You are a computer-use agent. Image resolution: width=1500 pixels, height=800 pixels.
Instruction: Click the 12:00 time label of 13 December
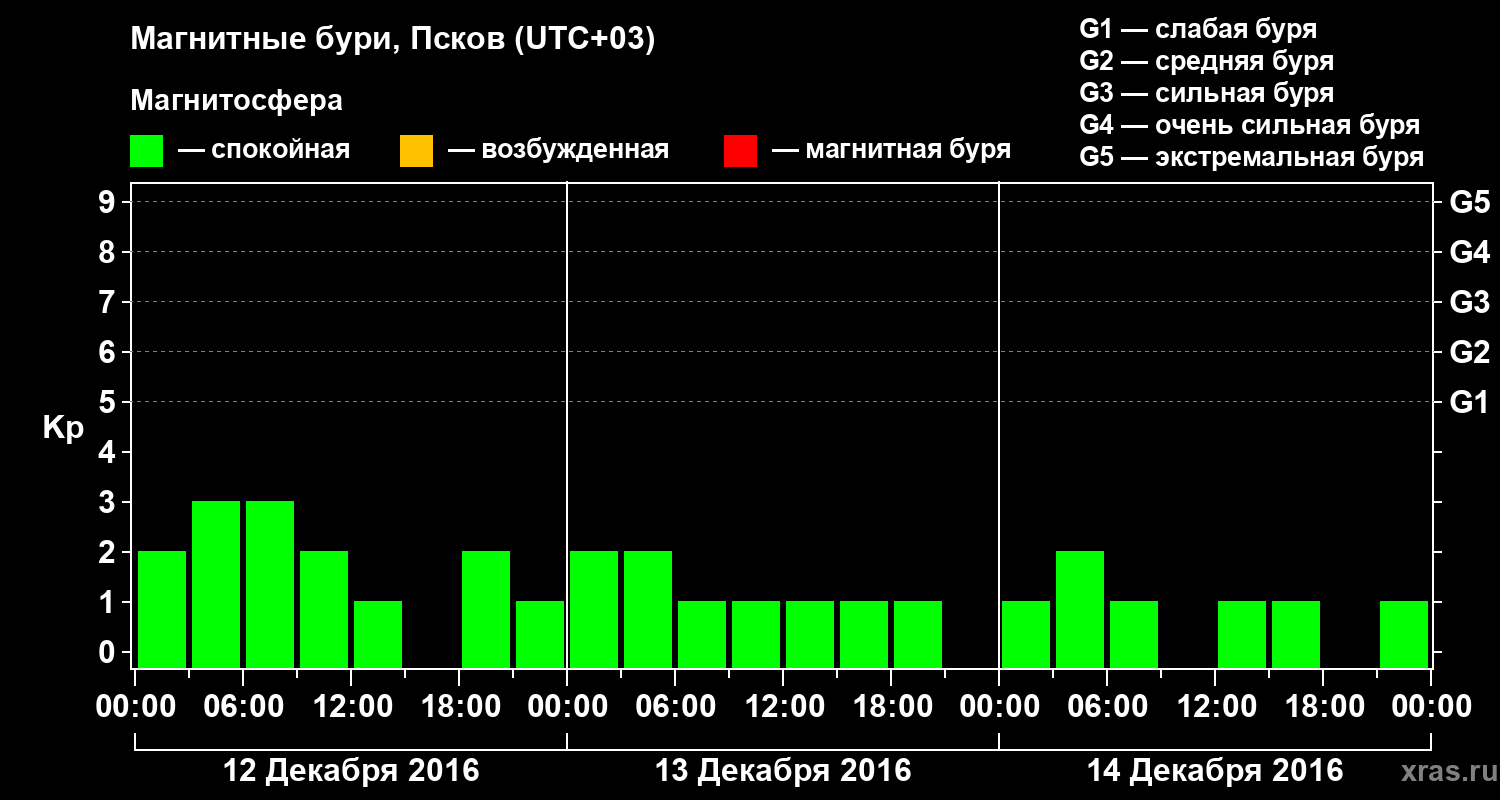(x=783, y=707)
